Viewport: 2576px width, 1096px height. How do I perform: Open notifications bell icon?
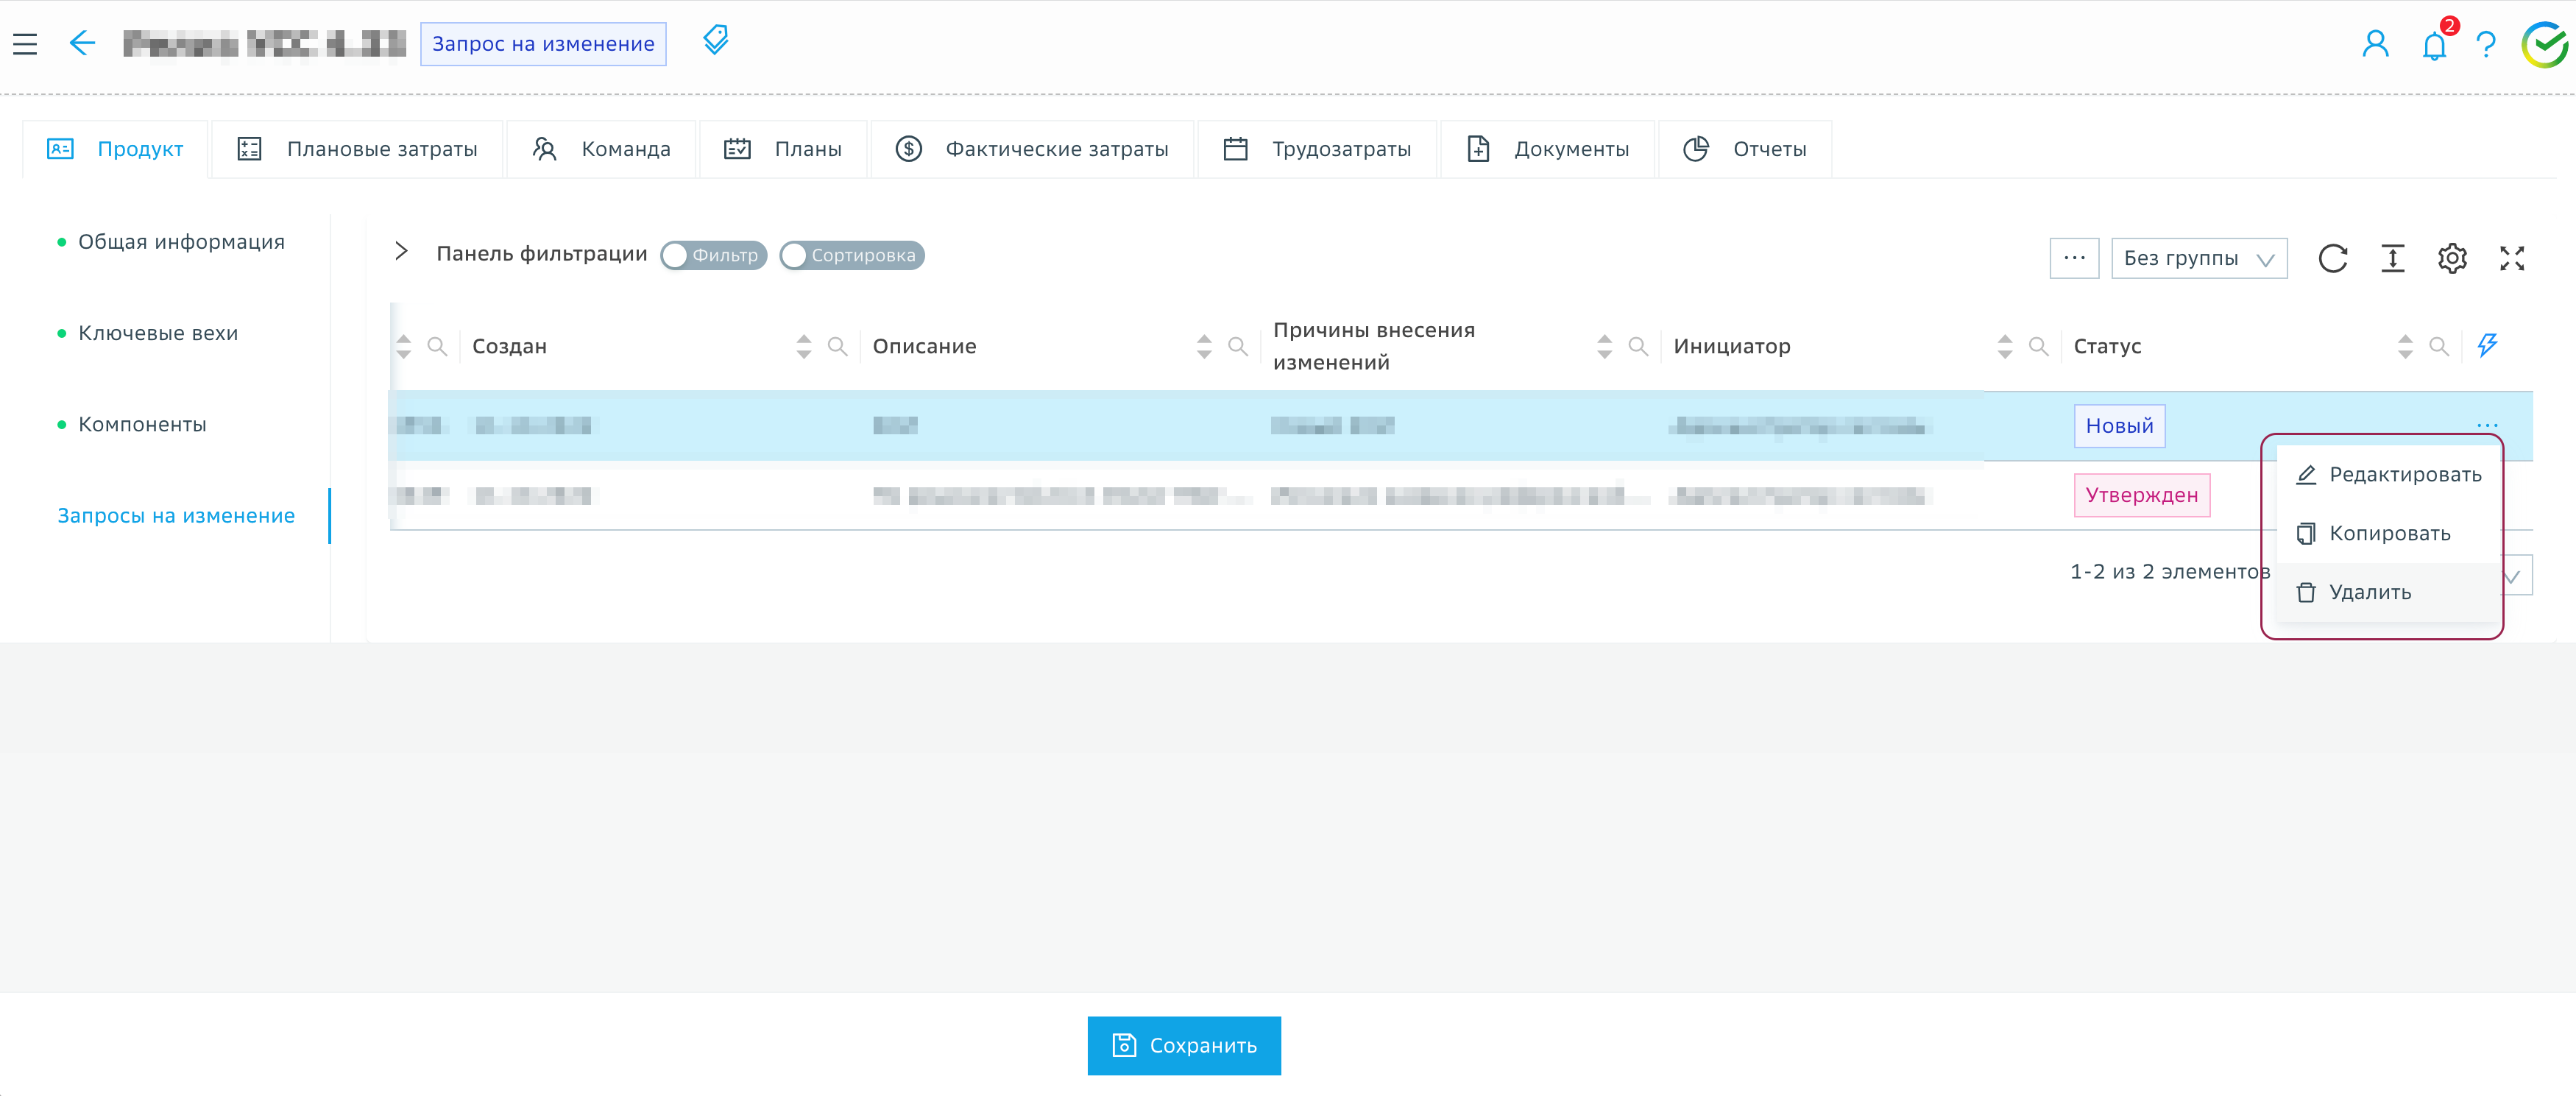(2433, 45)
